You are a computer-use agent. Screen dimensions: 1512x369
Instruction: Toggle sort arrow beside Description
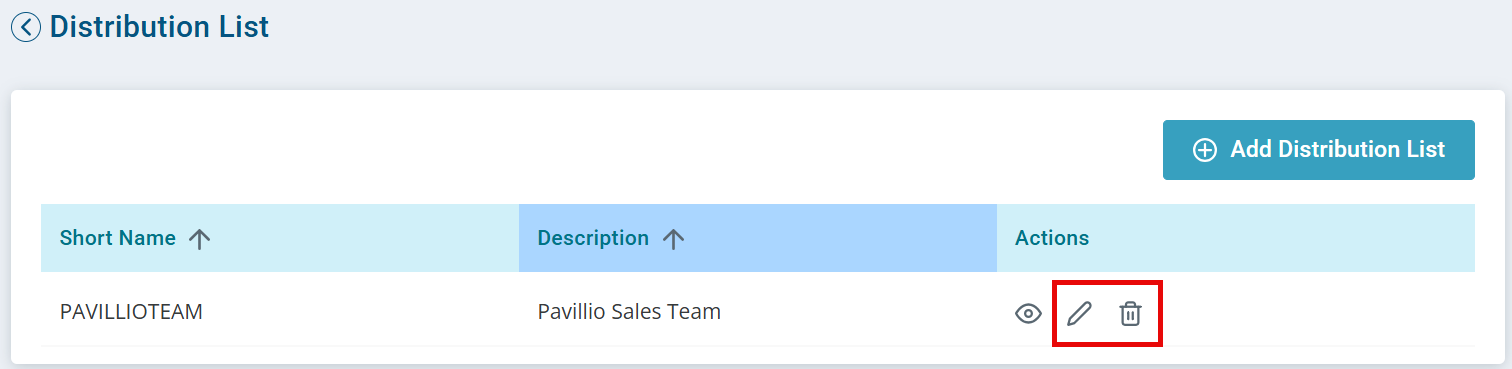tap(673, 239)
